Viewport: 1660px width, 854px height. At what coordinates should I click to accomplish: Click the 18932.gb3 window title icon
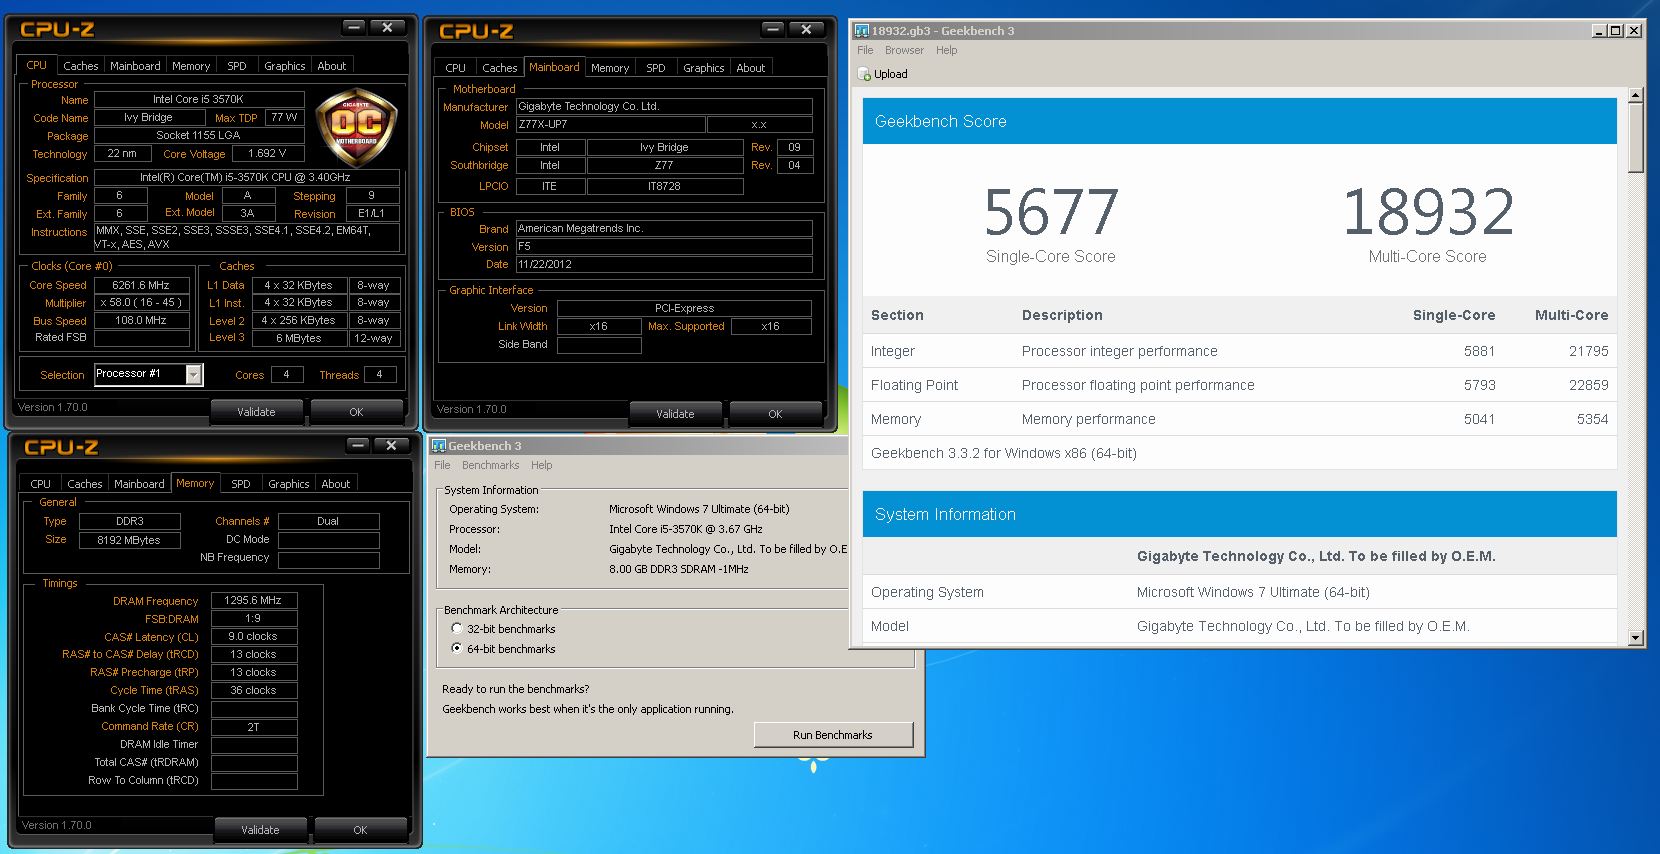[x=861, y=31]
